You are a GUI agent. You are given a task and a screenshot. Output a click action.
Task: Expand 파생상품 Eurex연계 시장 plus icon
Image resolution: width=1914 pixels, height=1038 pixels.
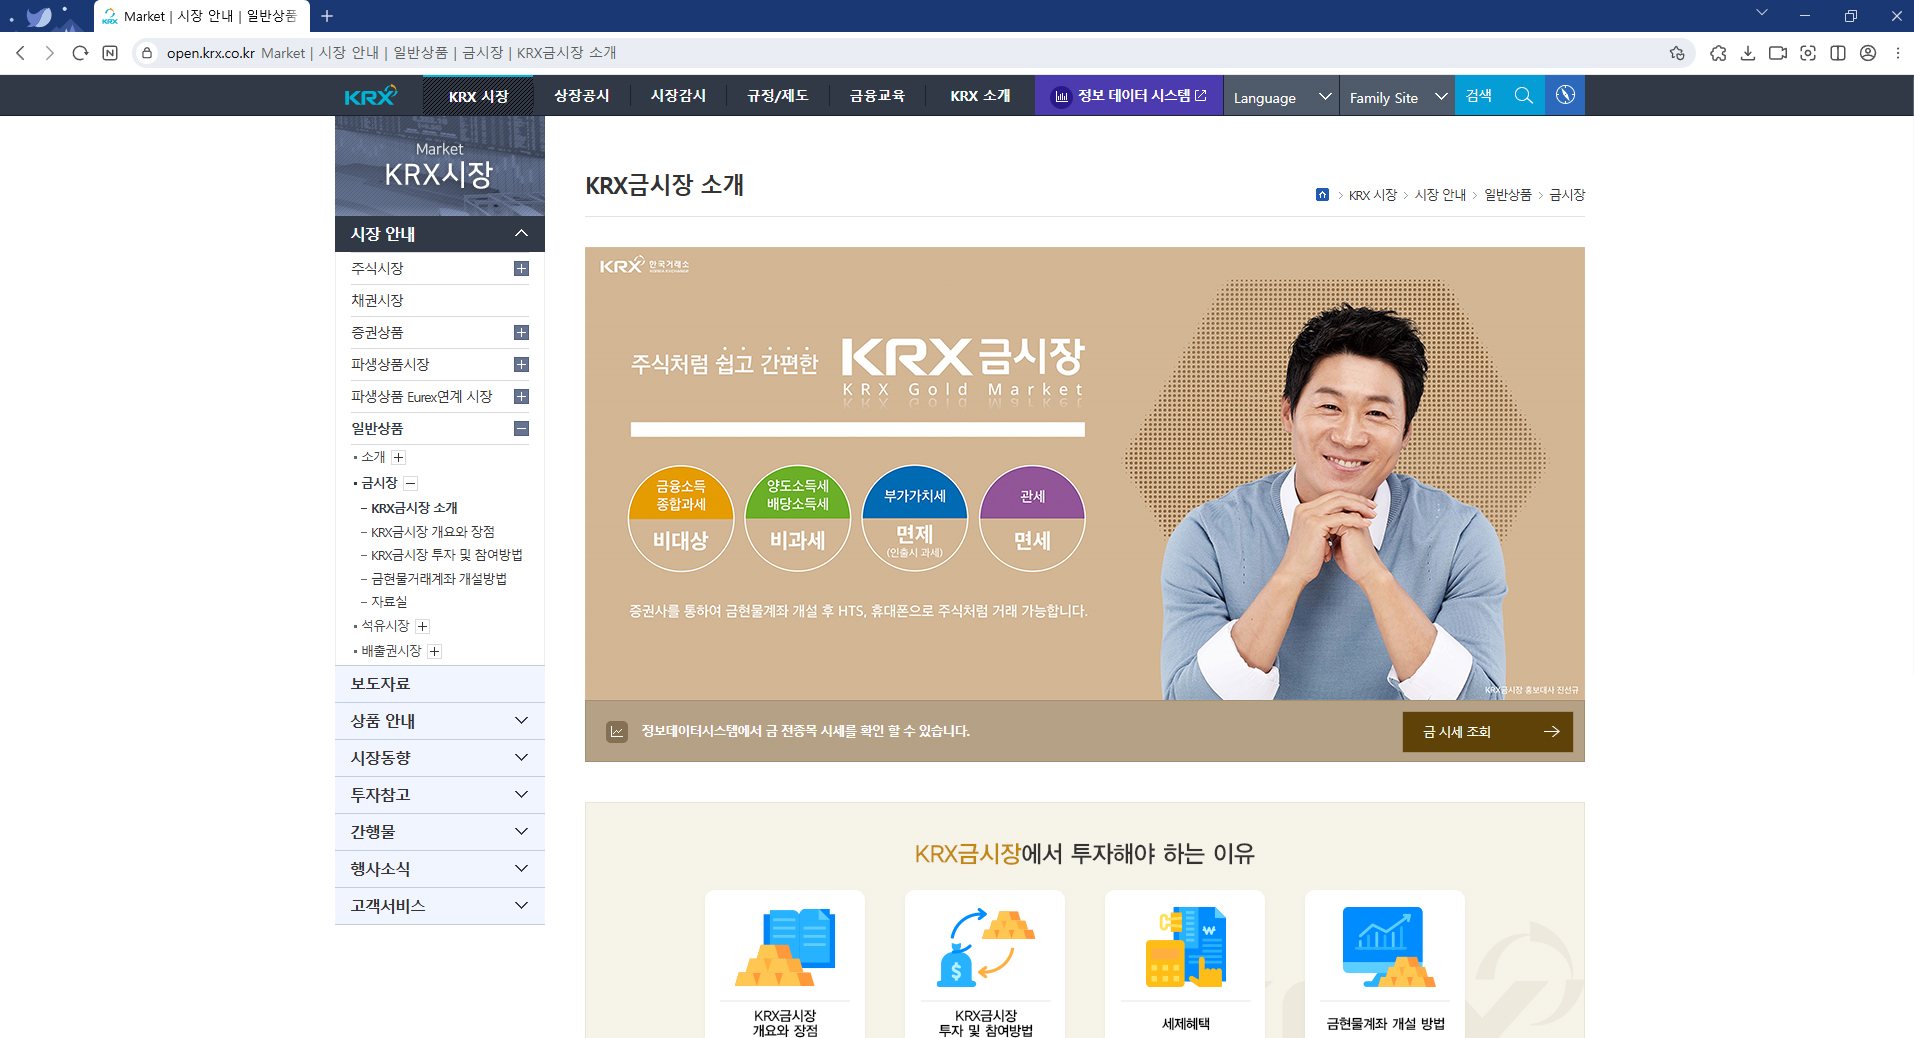click(x=521, y=396)
